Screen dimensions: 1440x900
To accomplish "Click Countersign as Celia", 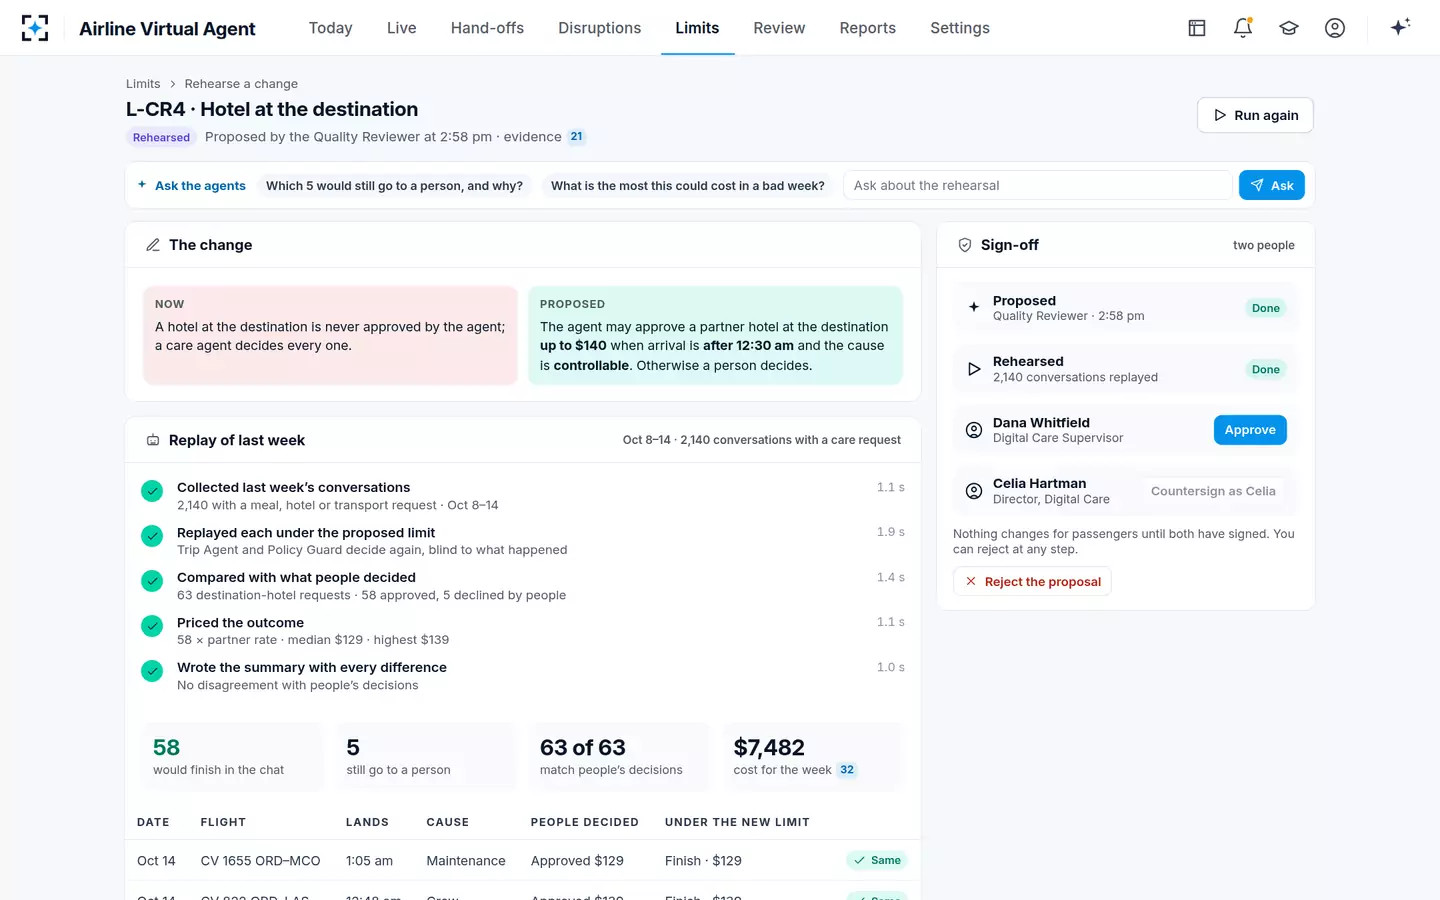I will tap(1213, 491).
